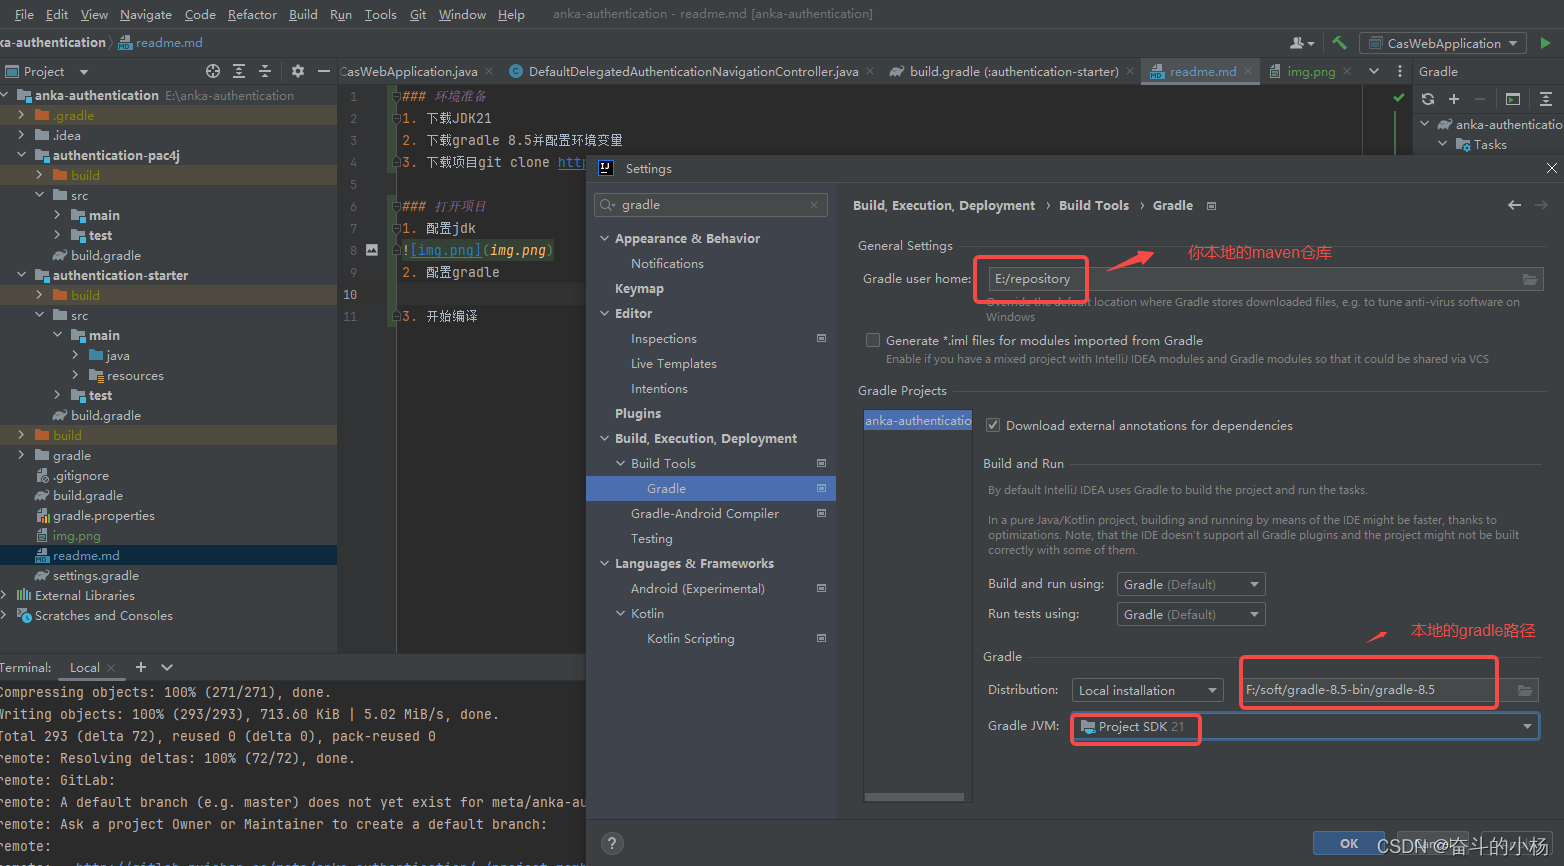
Task: Open terminal tabs dropdown chevron
Action: pos(167,667)
